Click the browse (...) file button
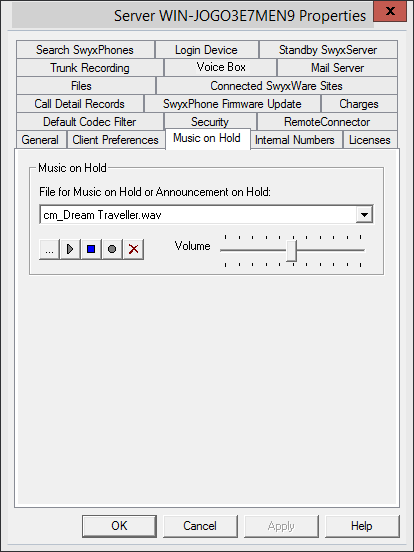This screenshot has height=552, width=414. coord(49,249)
